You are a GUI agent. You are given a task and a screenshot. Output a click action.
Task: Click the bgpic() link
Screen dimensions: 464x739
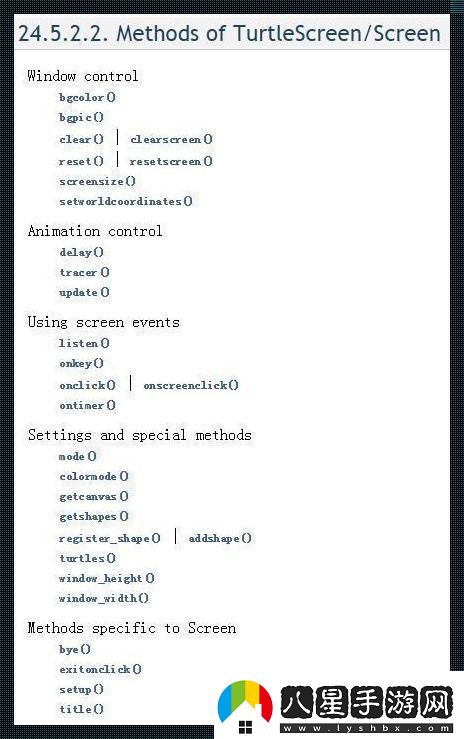[x=81, y=117]
